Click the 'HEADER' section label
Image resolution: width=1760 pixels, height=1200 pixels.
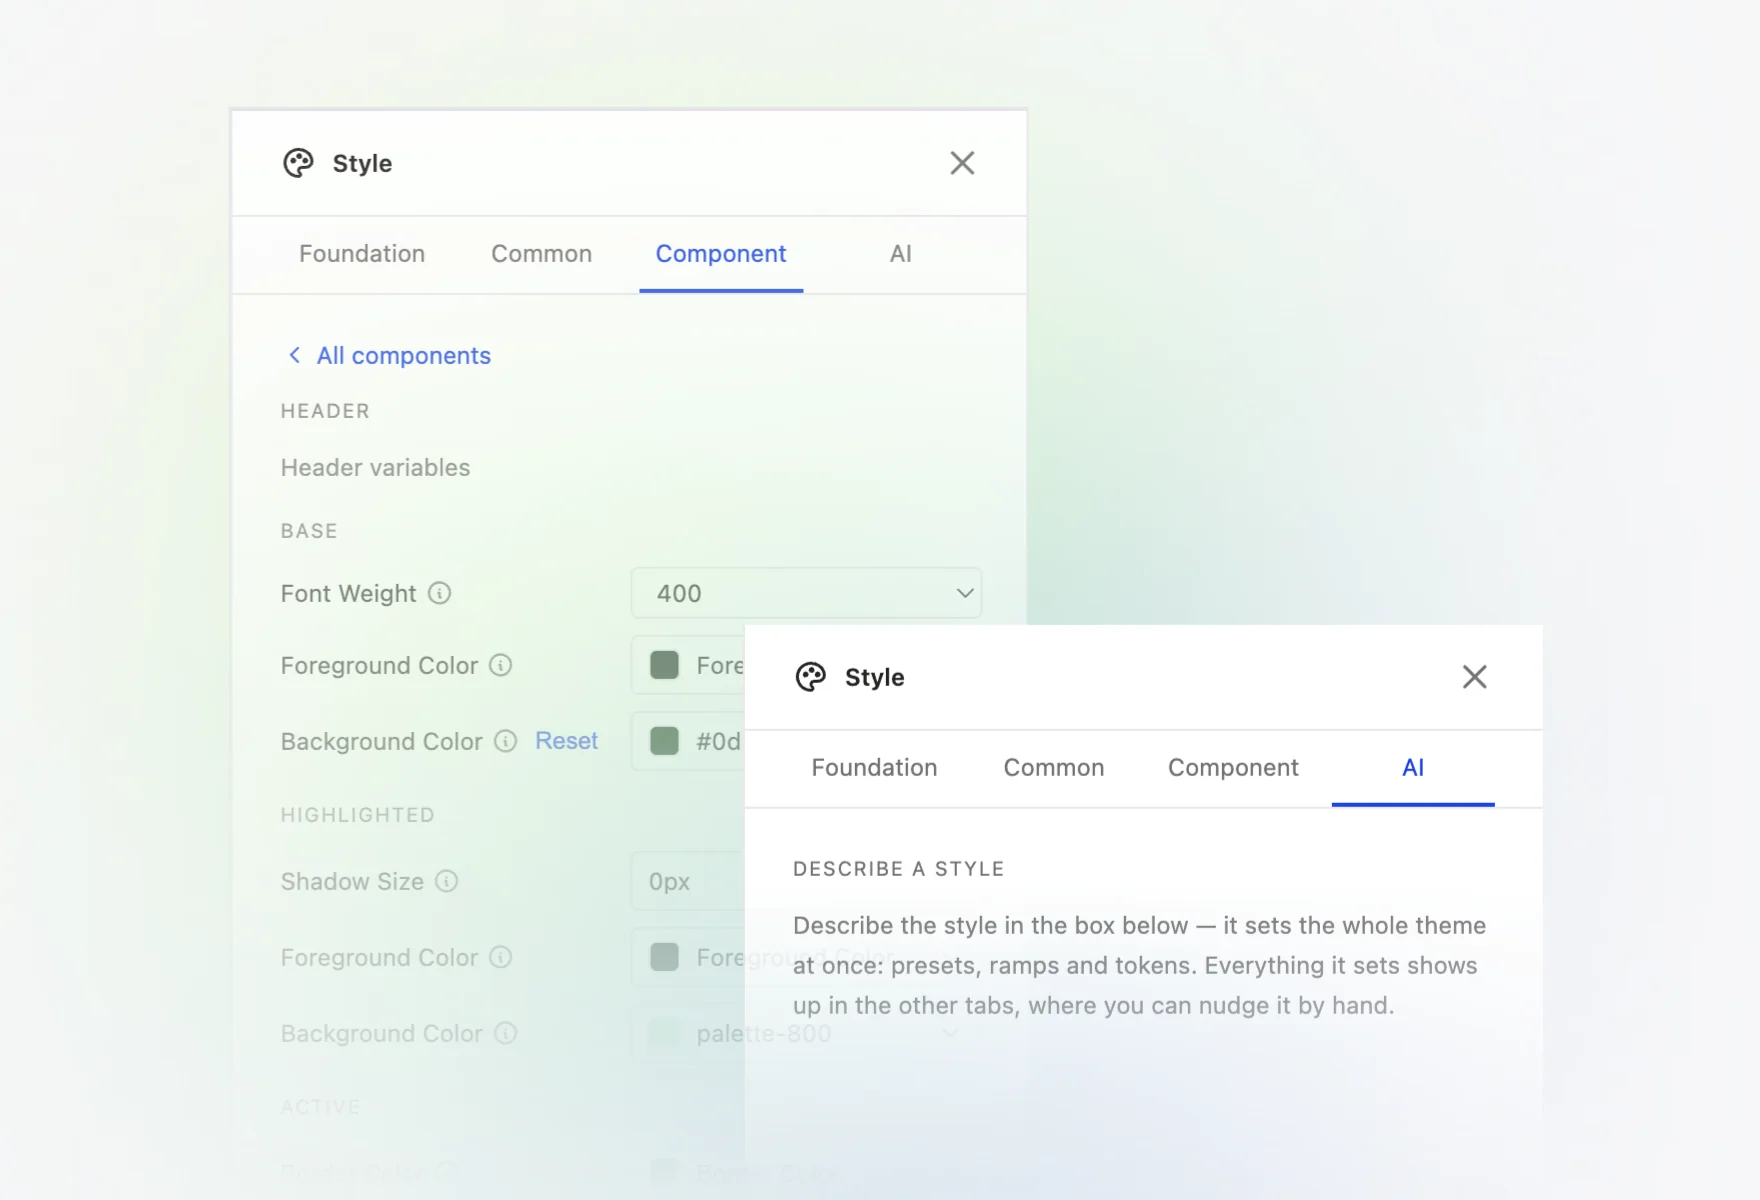click(325, 411)
